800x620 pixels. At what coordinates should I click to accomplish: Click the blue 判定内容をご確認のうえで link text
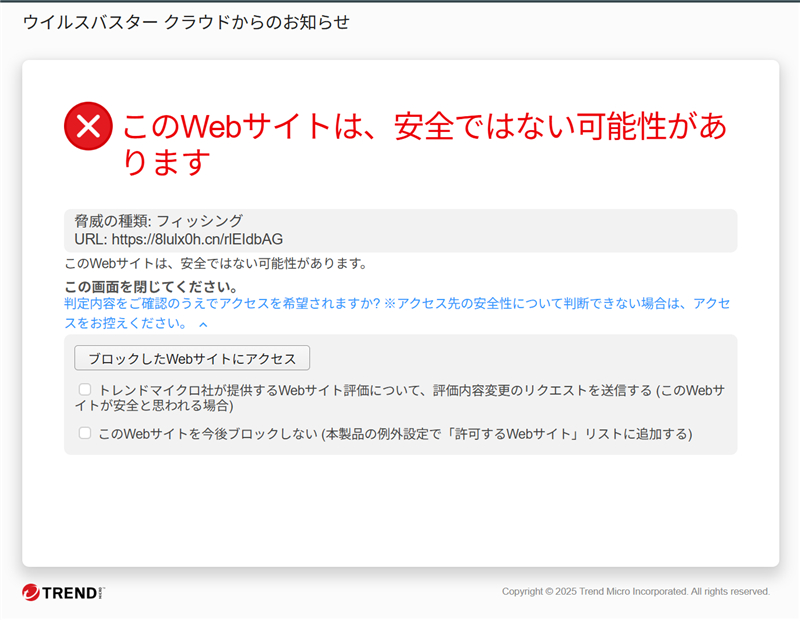[397, 313]
